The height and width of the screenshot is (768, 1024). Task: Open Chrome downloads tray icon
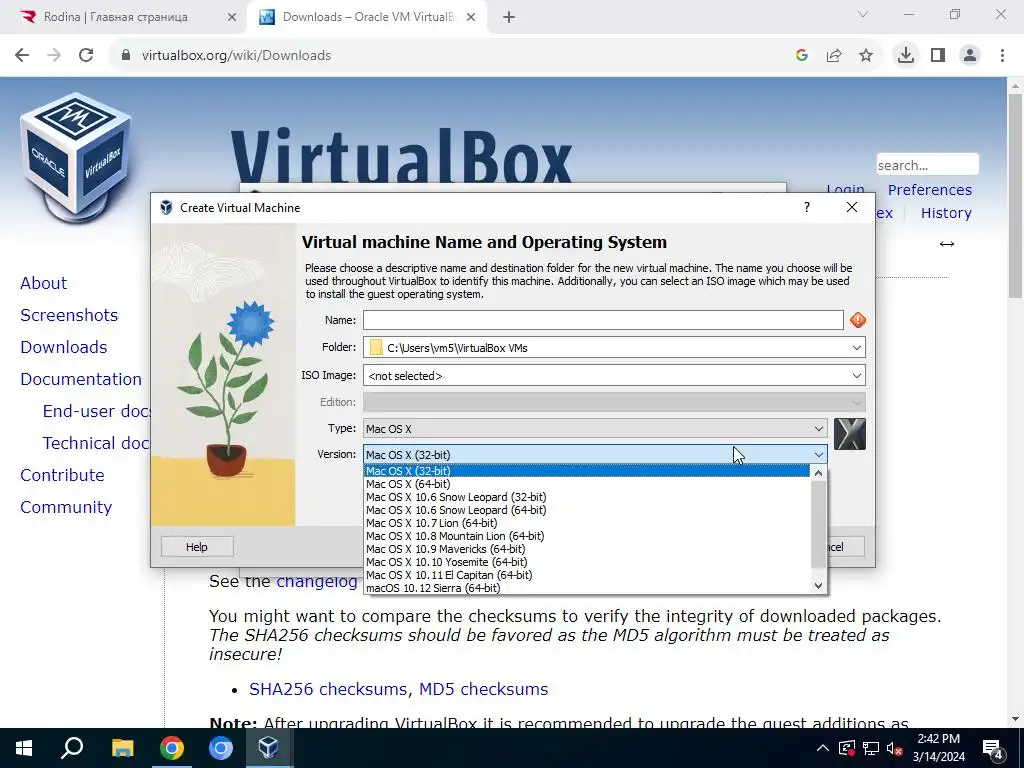[906, 56]
